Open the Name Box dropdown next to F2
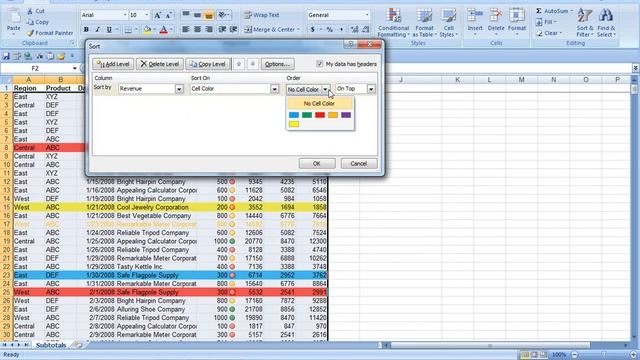 [x=74, y=68]
